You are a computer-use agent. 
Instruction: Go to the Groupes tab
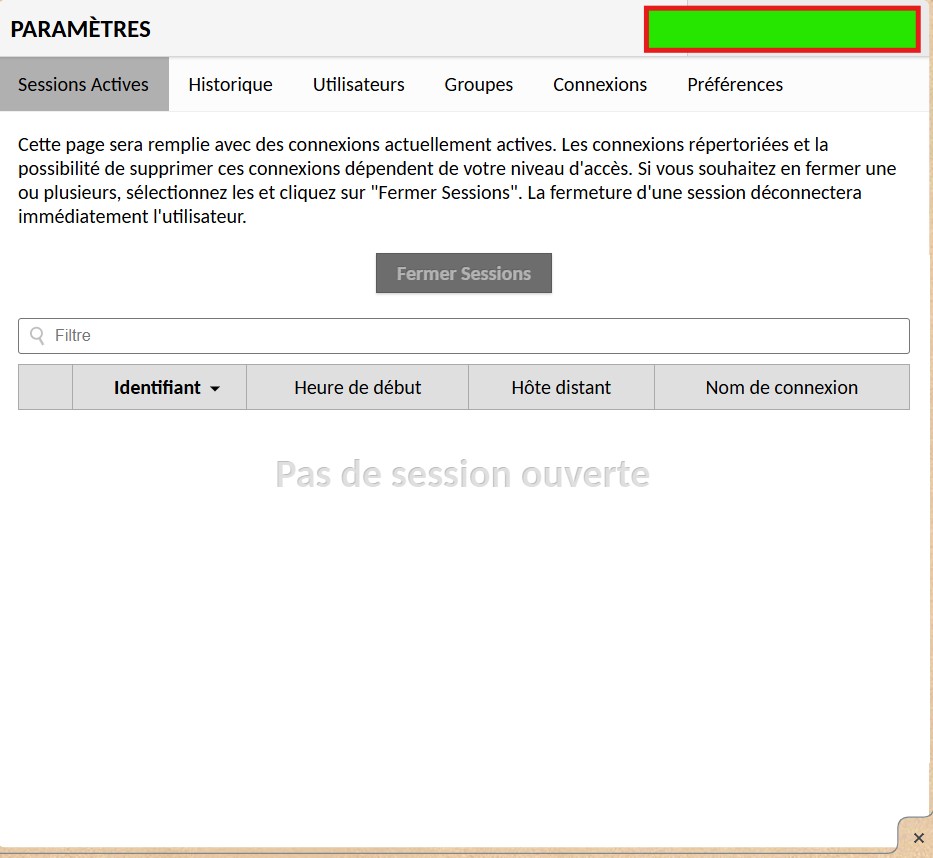pos(478,84)
